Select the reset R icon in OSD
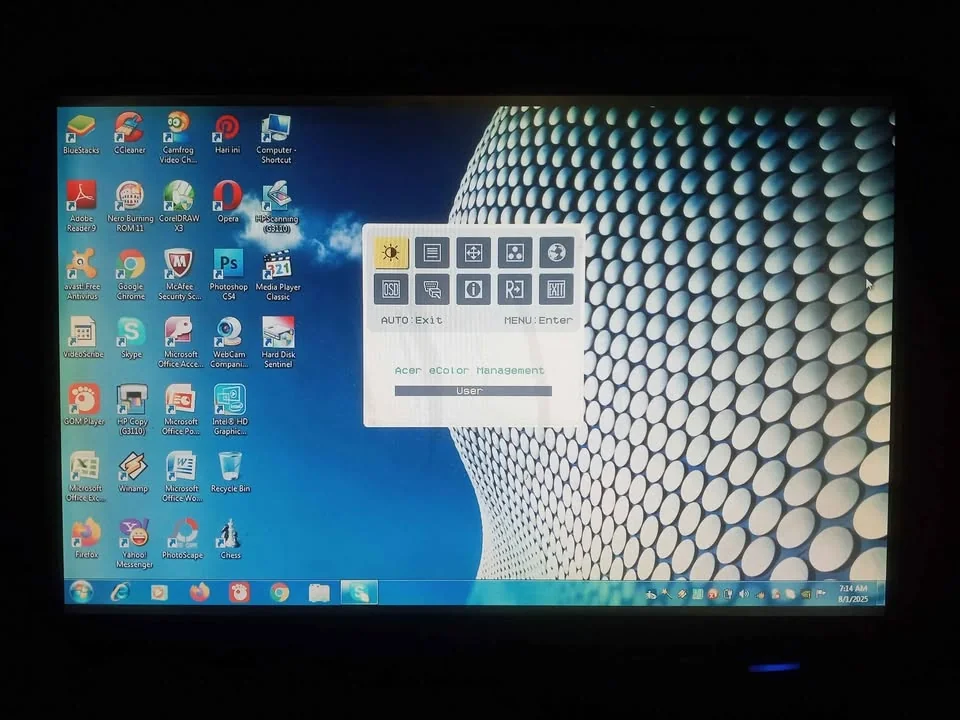The image size is (960, 720). (x=515, y=289)
